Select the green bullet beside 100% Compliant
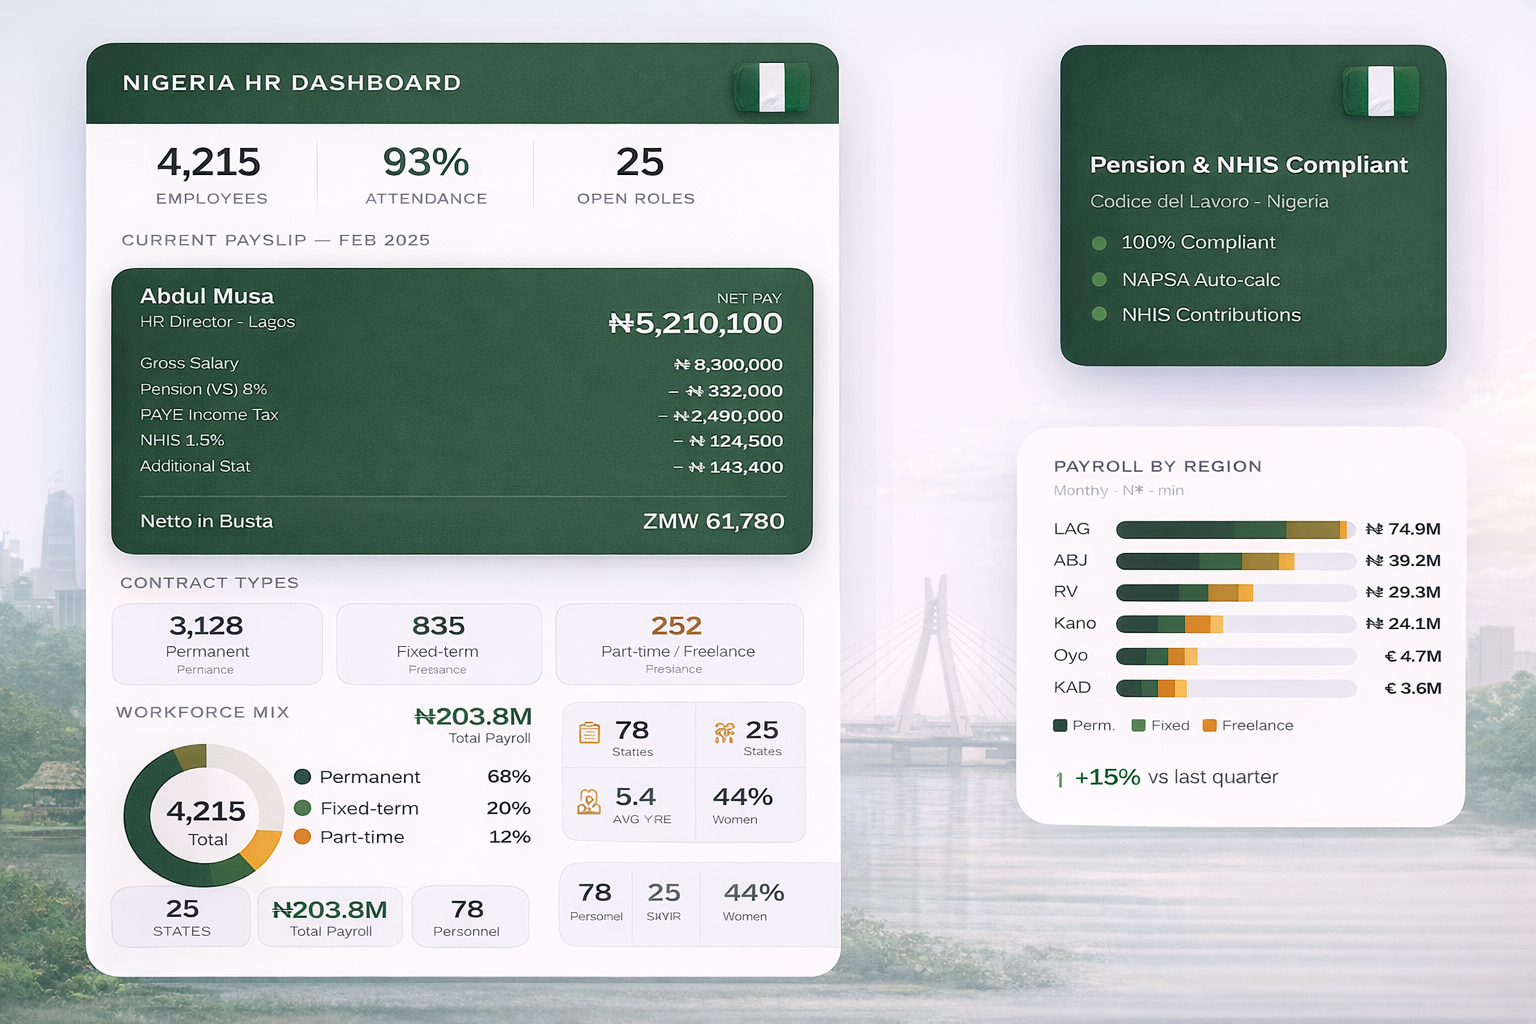 [1100, 243]
